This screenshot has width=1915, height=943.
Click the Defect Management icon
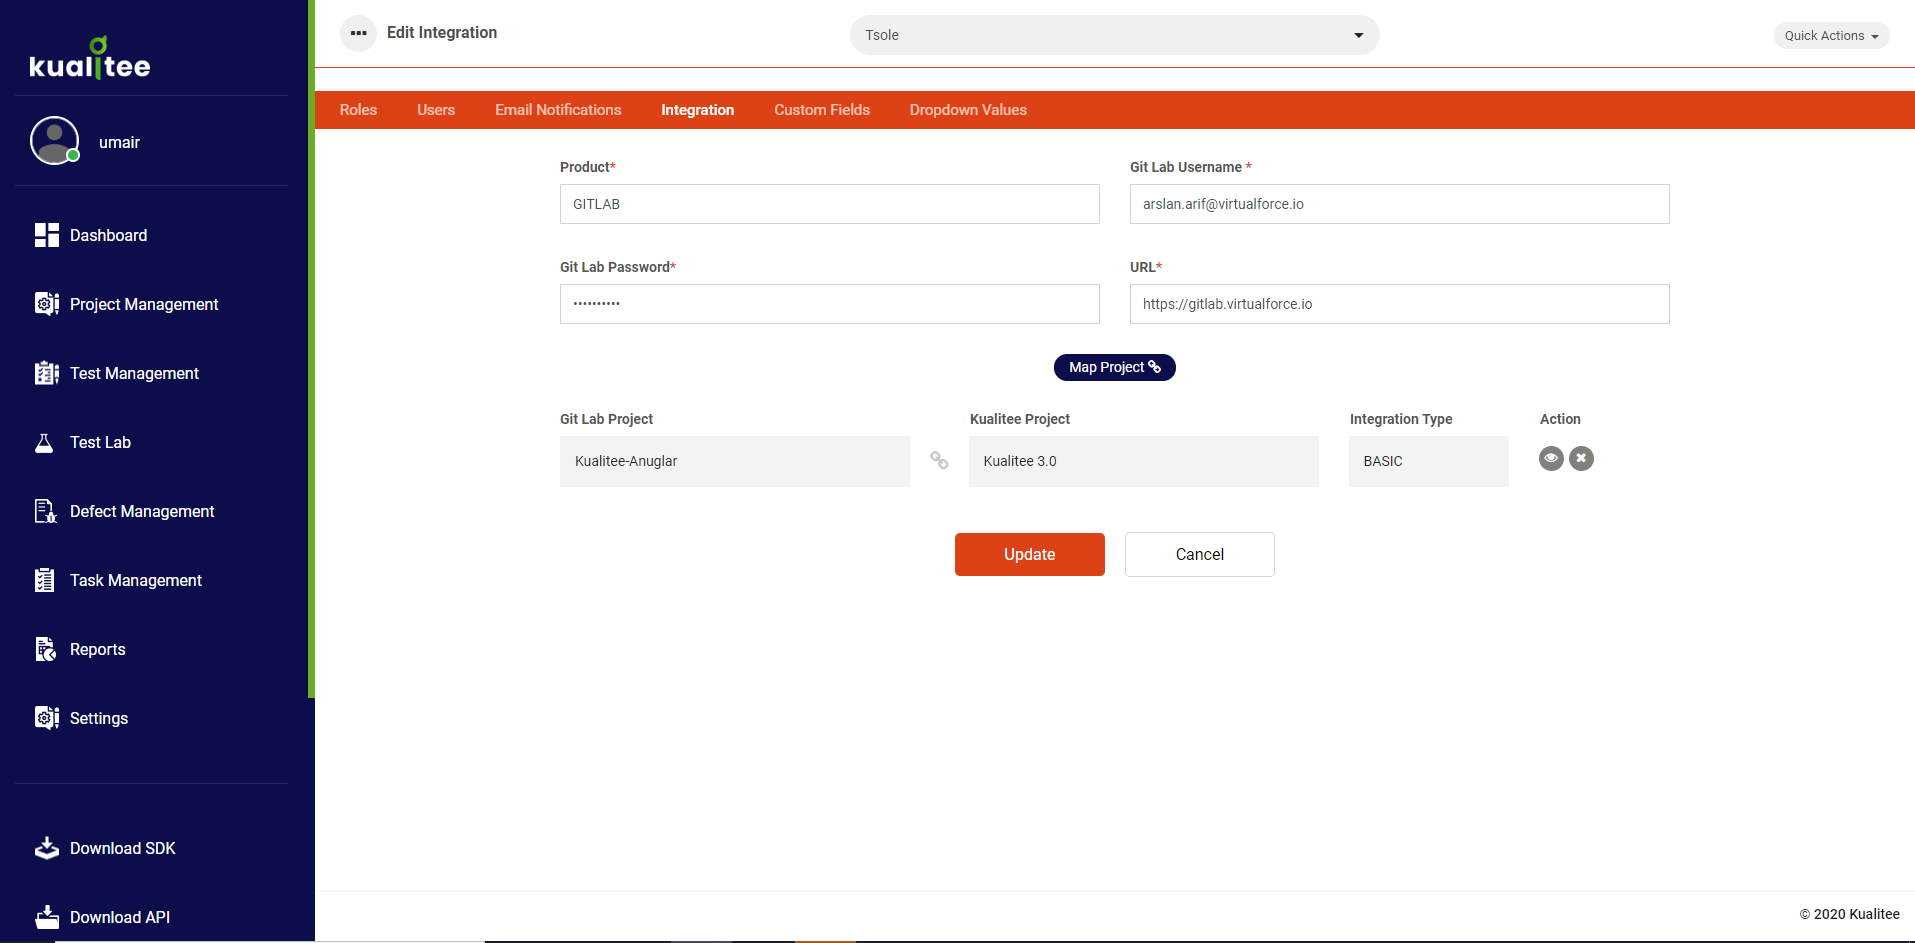point(46,511)
